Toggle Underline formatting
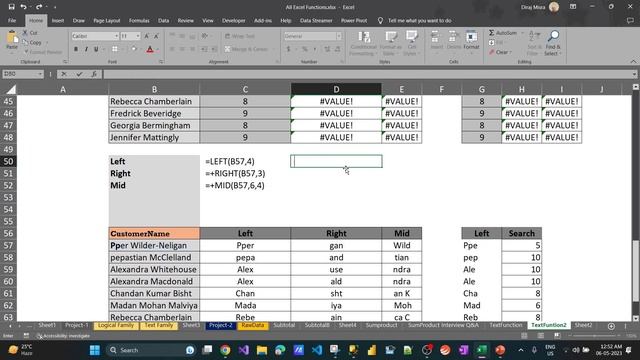 pos(96,49)
